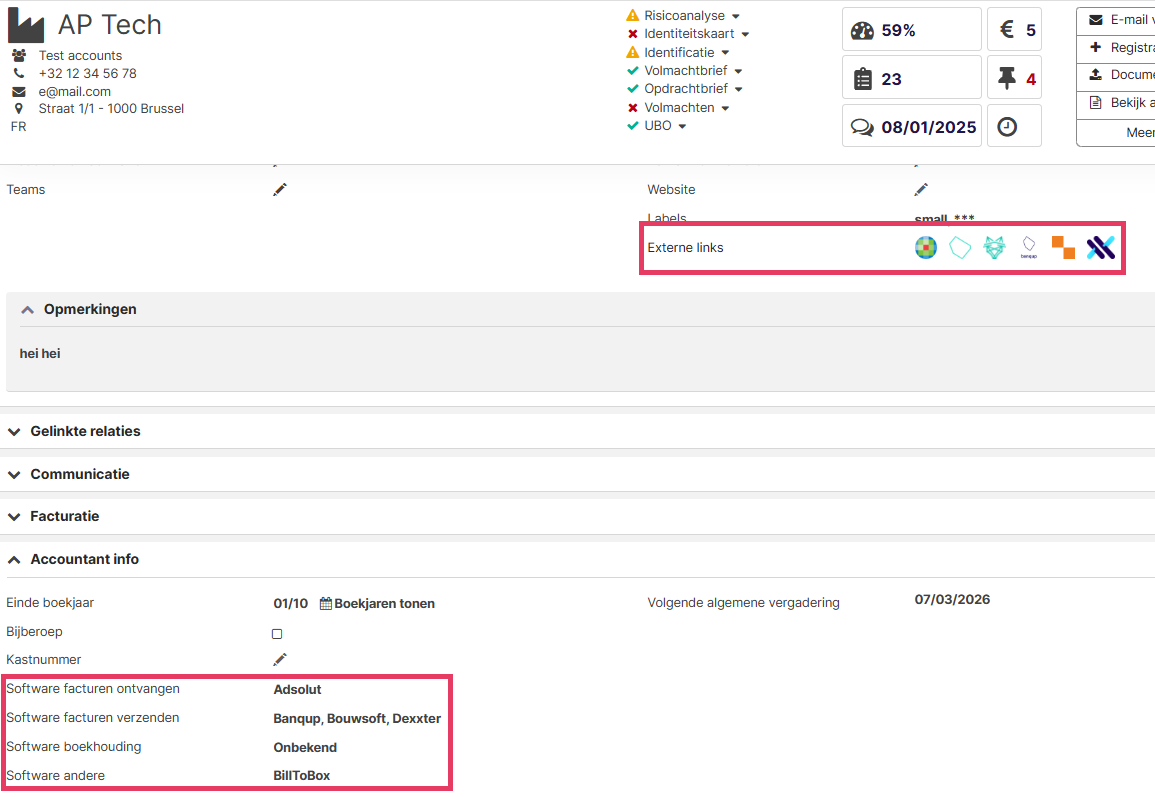Open the teal polygon external link icon
The width and height of the screenshot is (1155, 797).
tap(960, 247)
